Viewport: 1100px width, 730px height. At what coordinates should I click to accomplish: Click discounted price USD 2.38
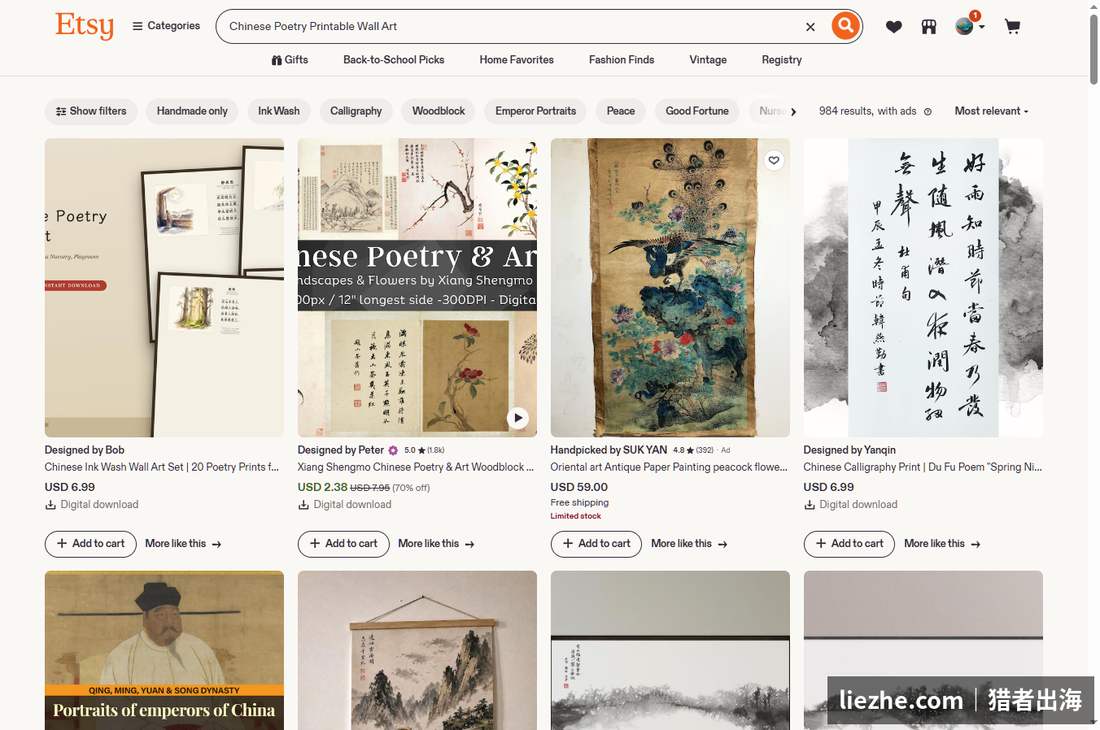322,487
